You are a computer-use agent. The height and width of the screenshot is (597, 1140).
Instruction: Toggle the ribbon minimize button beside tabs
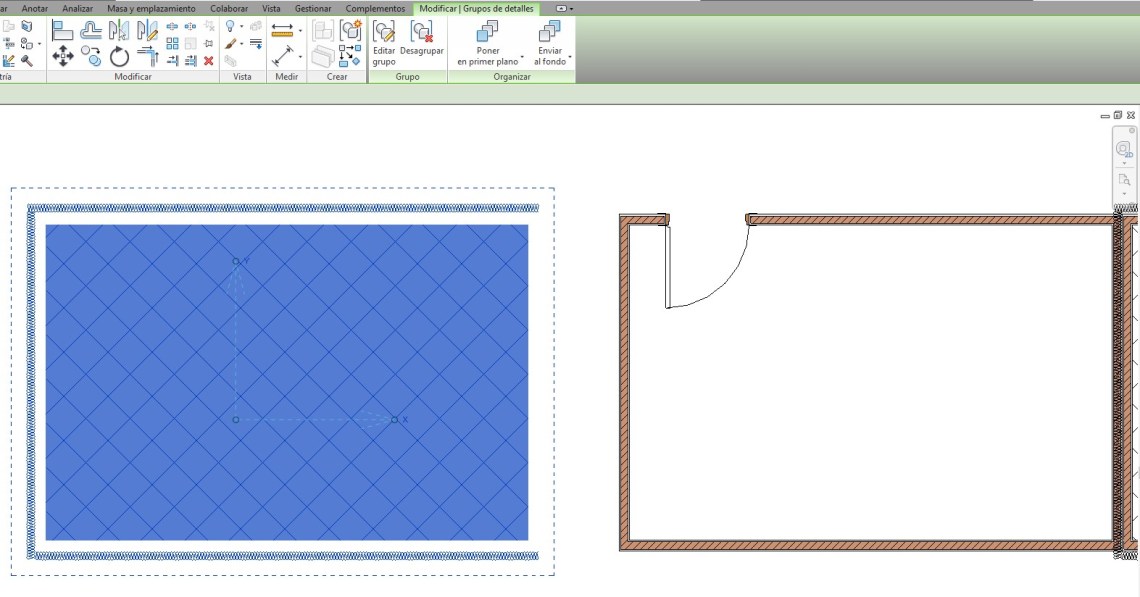click(x=562, y=8)
